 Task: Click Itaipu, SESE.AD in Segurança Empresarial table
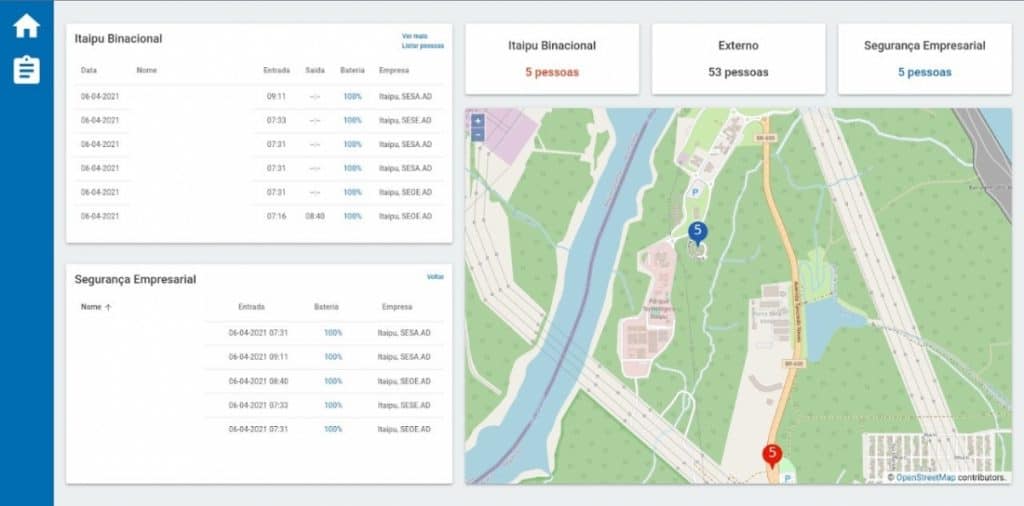(x=404, y=405)
